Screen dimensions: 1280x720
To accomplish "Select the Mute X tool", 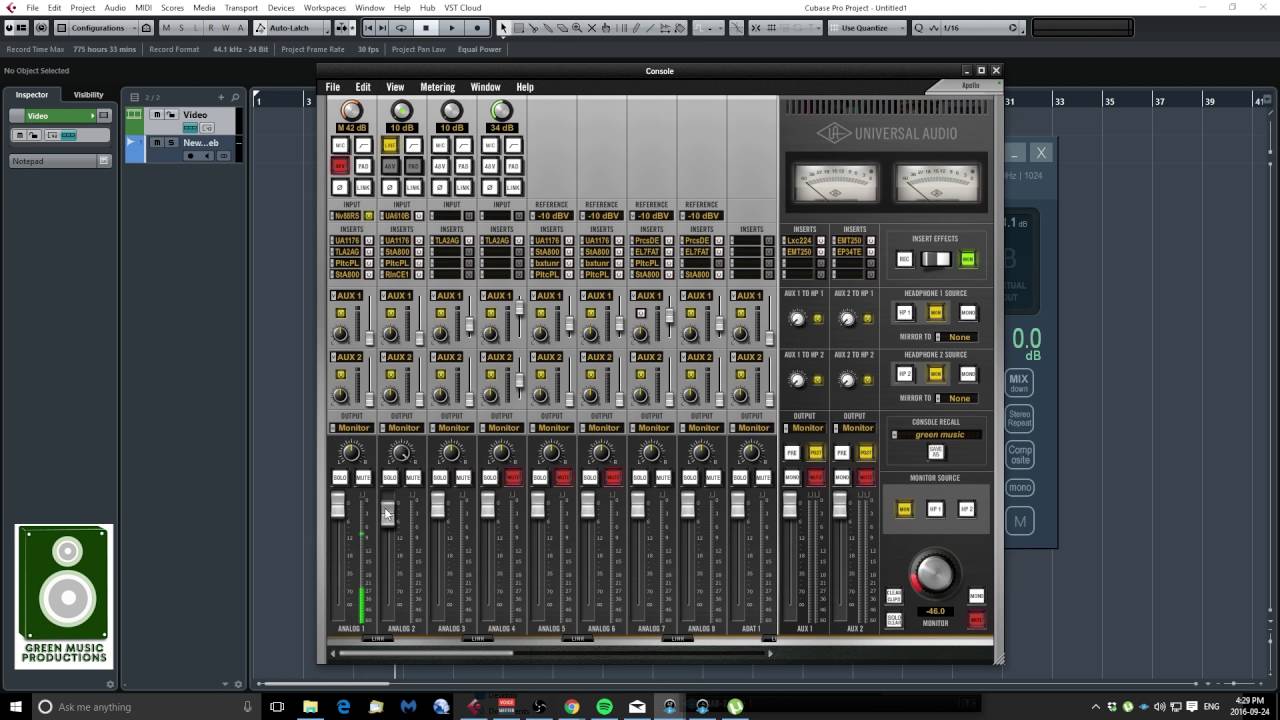I will (x=592, y=28).
